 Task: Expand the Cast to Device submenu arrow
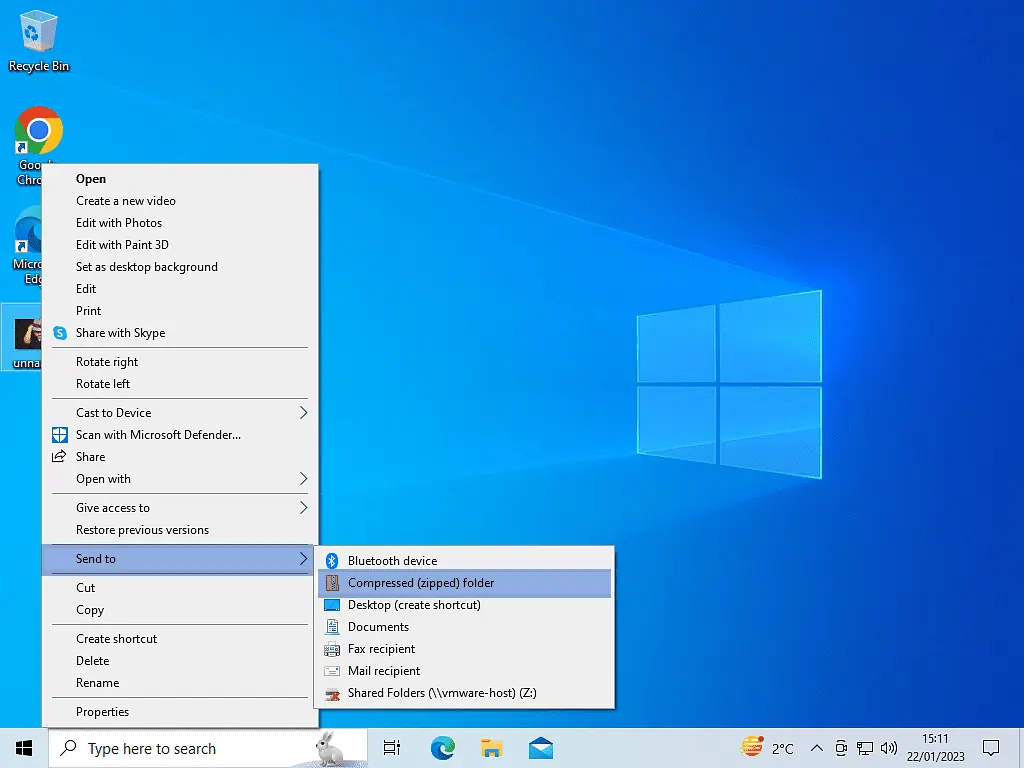tap(305, 412)
